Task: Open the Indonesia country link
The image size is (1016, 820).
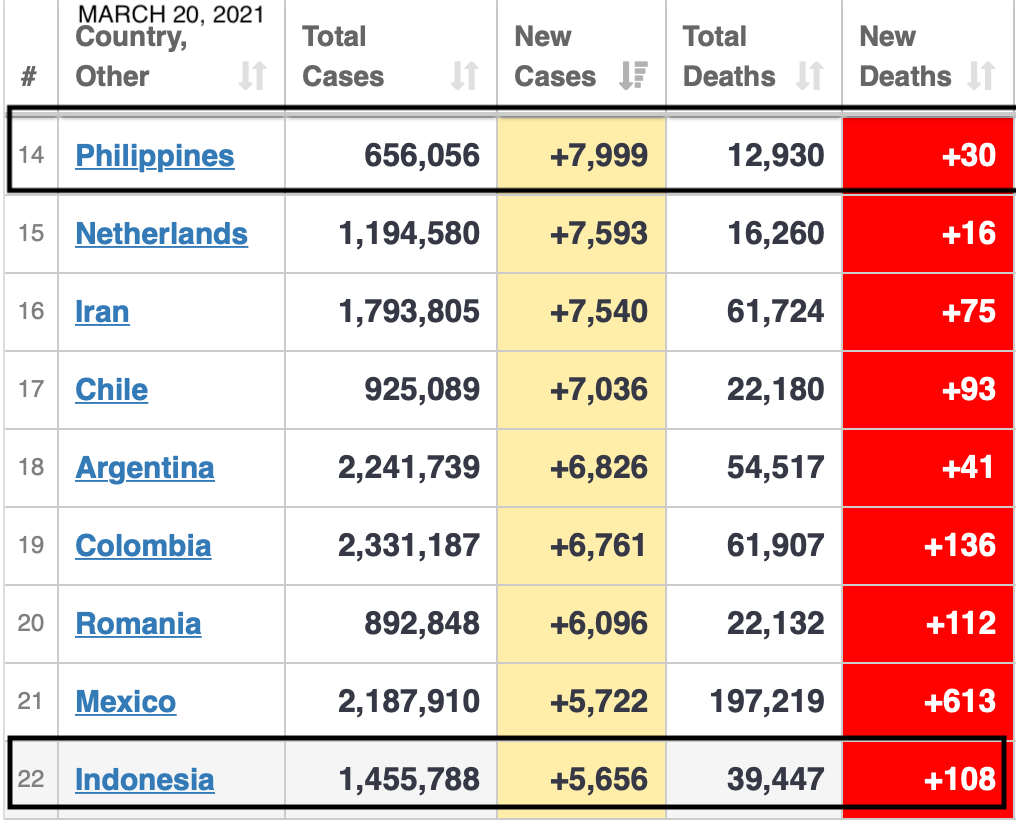Action: (x=144, y=780)
